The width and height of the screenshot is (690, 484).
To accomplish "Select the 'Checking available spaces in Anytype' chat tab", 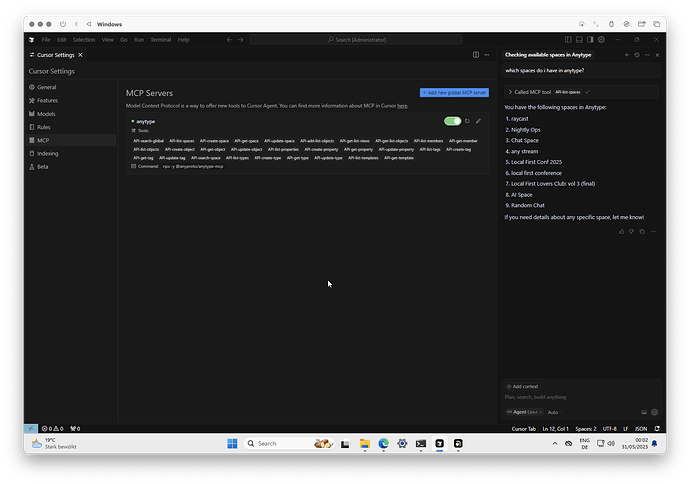I will click(548, 55).
